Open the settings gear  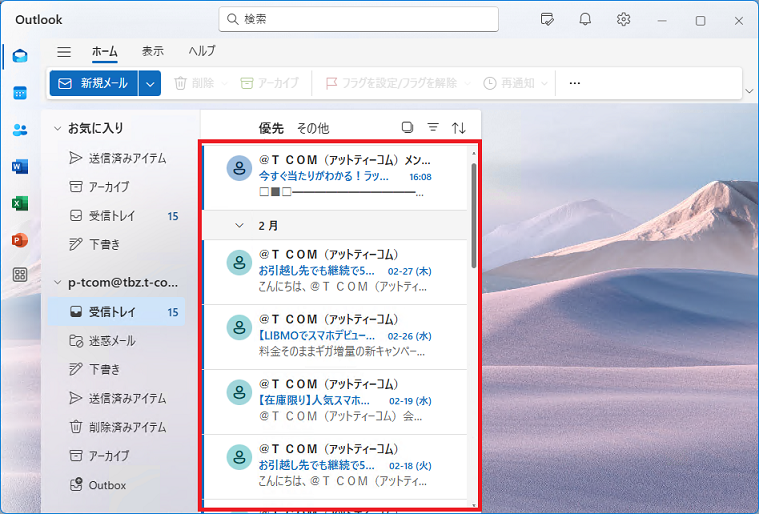(623, 19)
